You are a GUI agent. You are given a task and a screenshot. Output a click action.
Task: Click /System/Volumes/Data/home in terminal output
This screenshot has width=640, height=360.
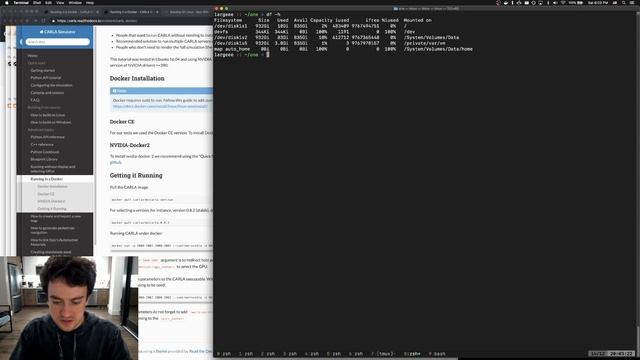click(438, 49)
